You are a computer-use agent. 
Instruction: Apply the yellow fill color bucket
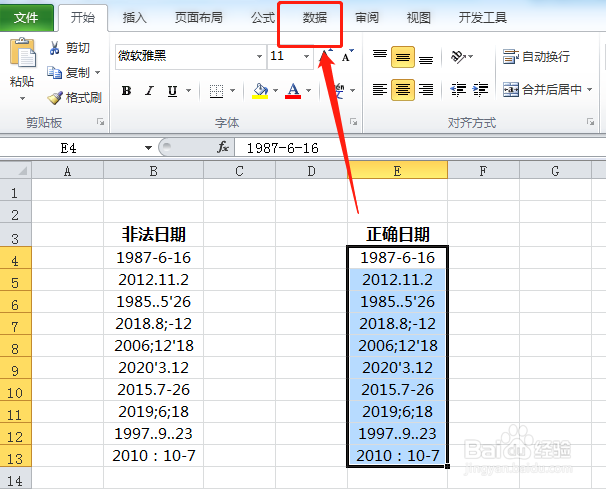[260, 91]
